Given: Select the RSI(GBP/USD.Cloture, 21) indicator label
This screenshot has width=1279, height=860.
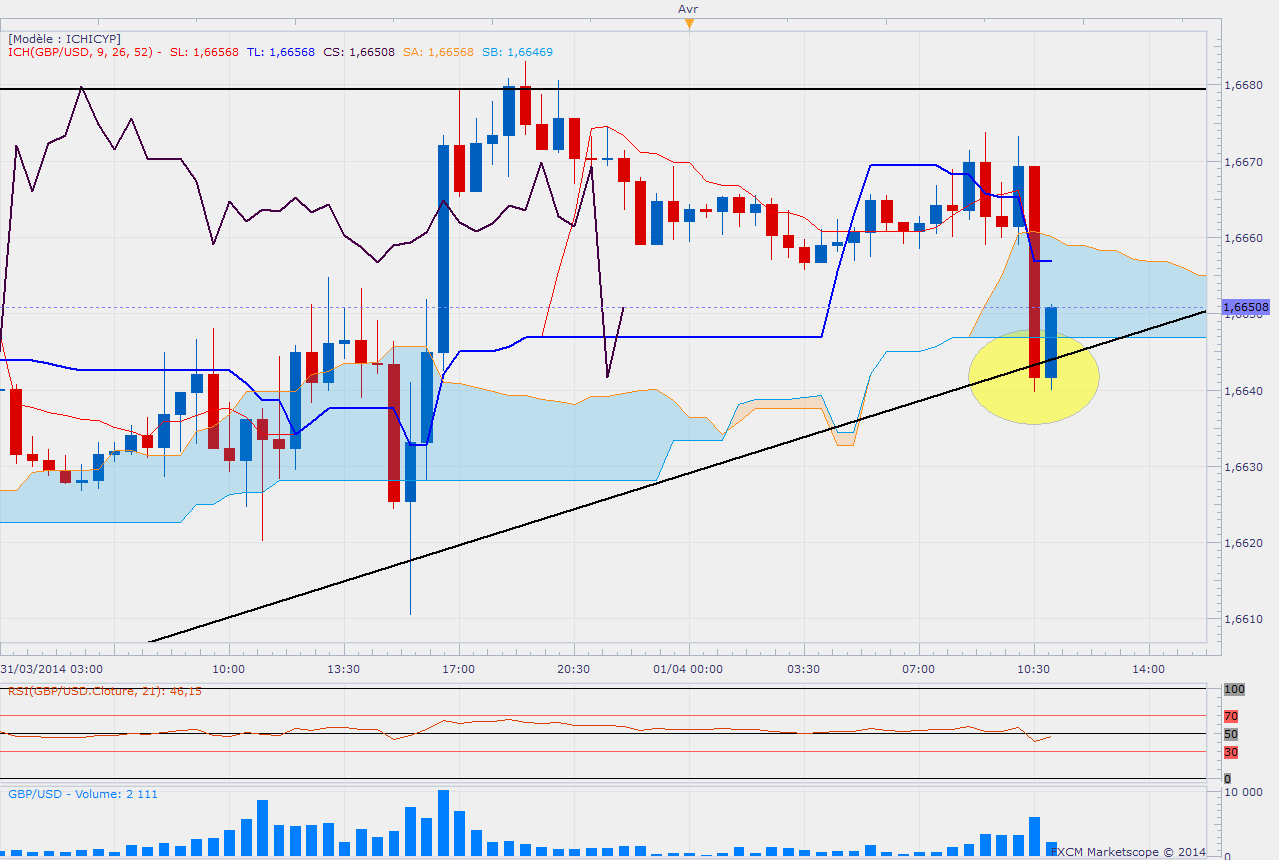Looking at the screenshot, I should coord(105,690).
